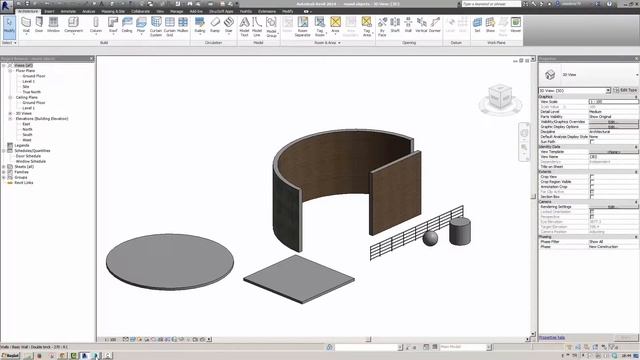Select the Dormer opening tool
The width and height of the screenshot is (640, 360).
tap(435, 25)
